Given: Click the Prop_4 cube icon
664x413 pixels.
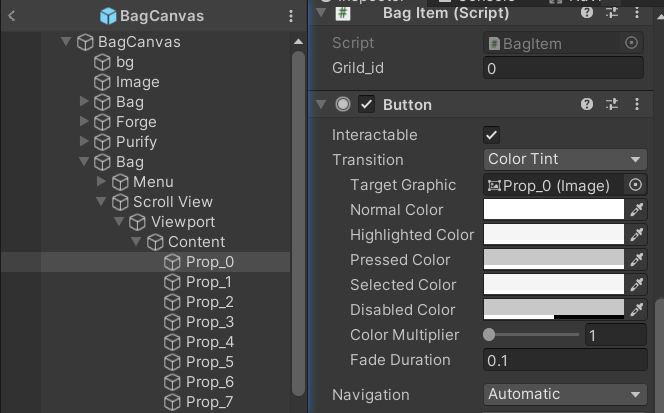Looking at the screenshot, I should click(x=172, y=342).
